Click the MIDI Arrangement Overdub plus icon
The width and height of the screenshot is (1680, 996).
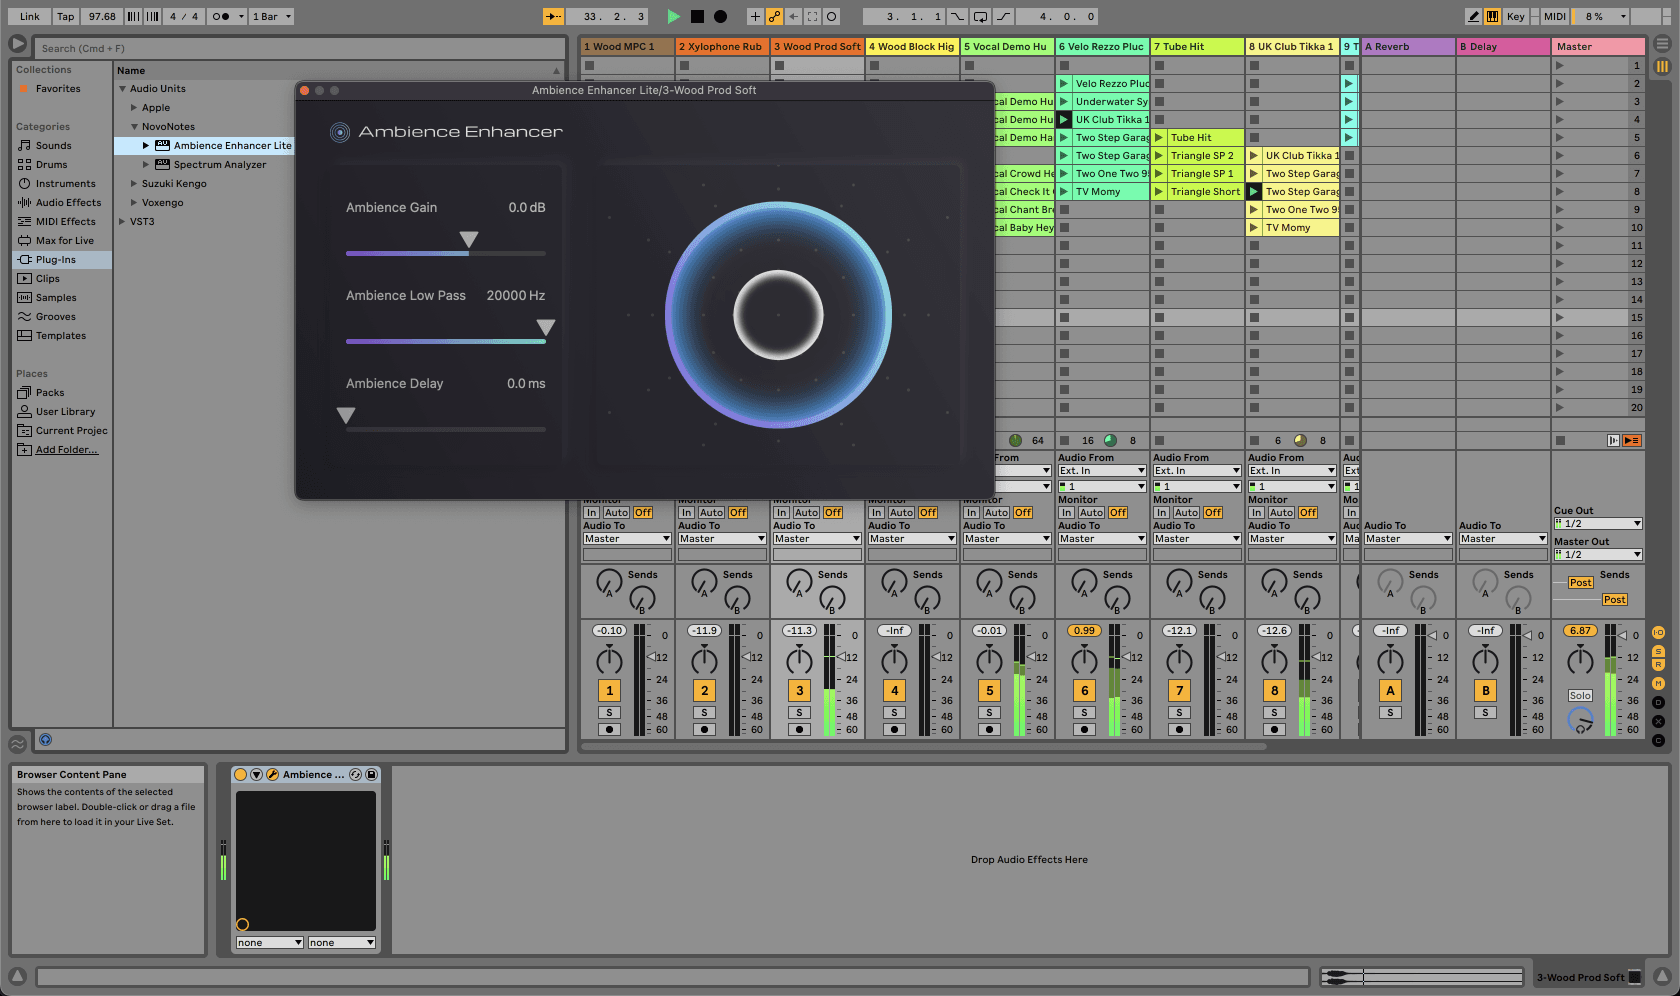click(x=755, y=16)
